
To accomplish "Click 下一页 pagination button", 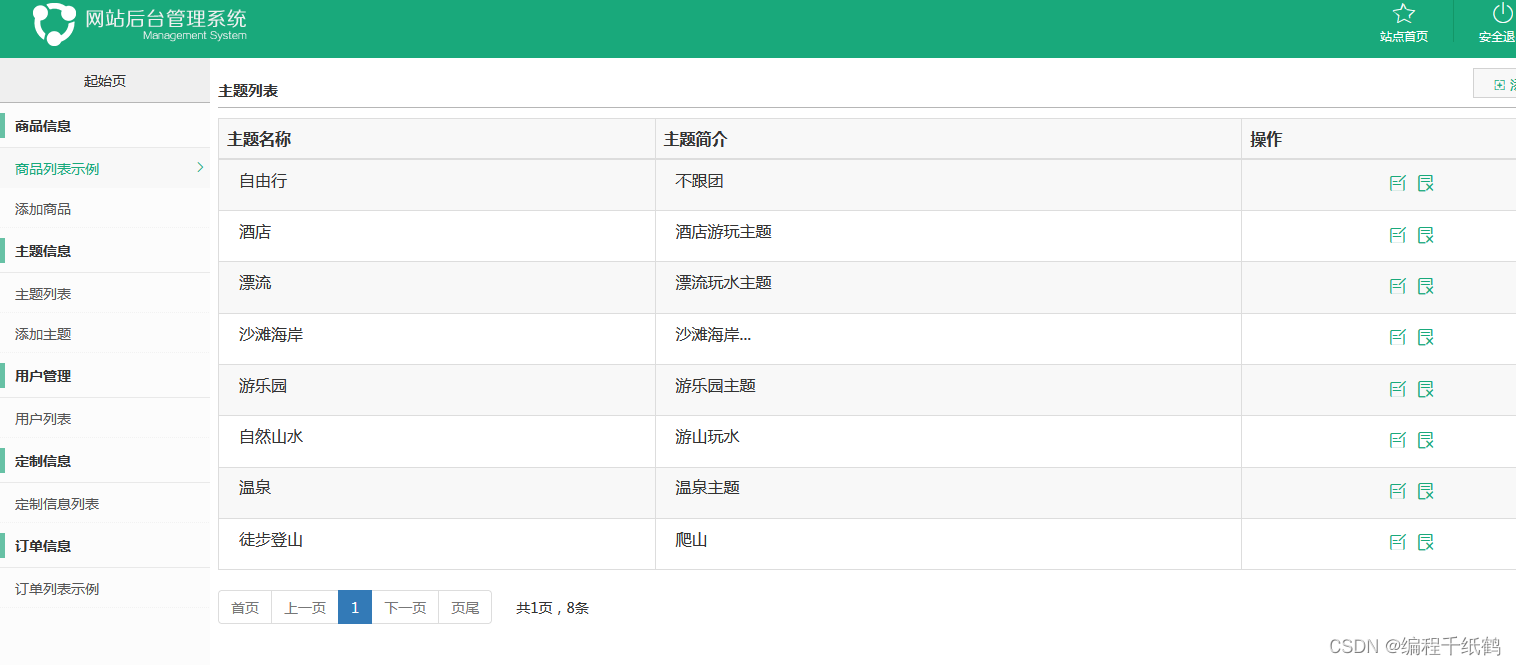I will pyautogui.click(x=405, y=607).
